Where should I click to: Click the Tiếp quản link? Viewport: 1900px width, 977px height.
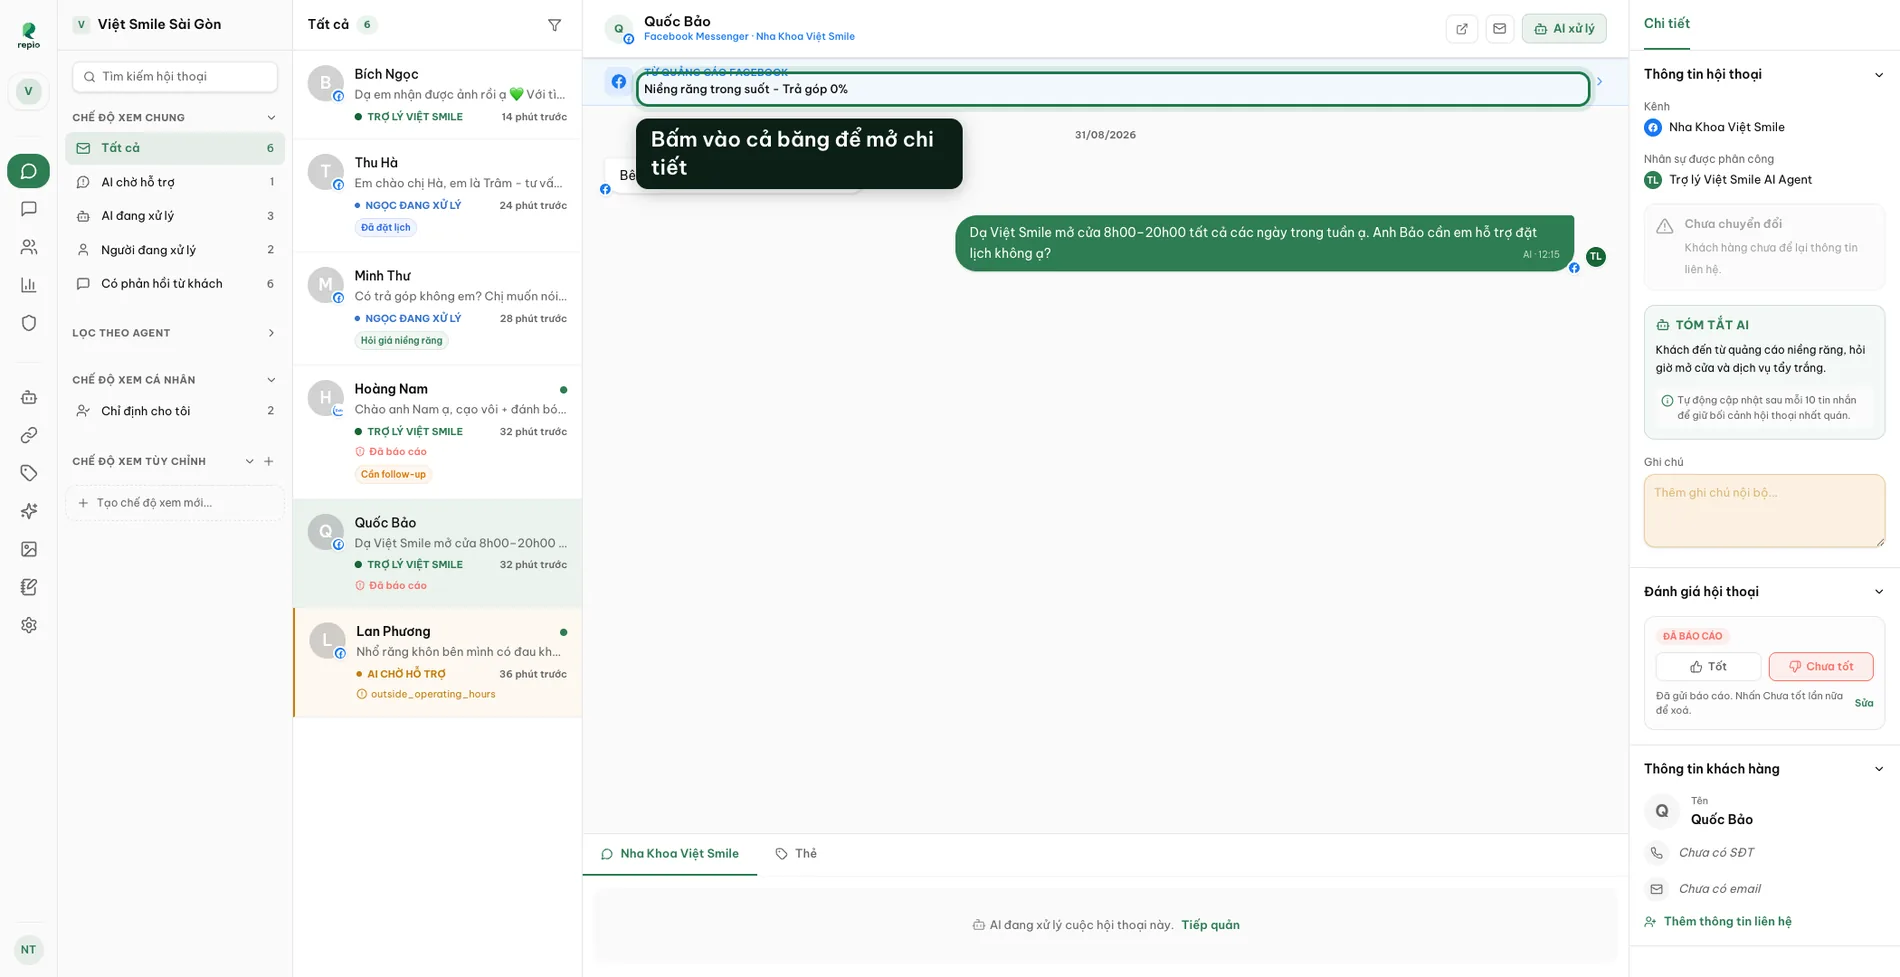coord(1210,925)
